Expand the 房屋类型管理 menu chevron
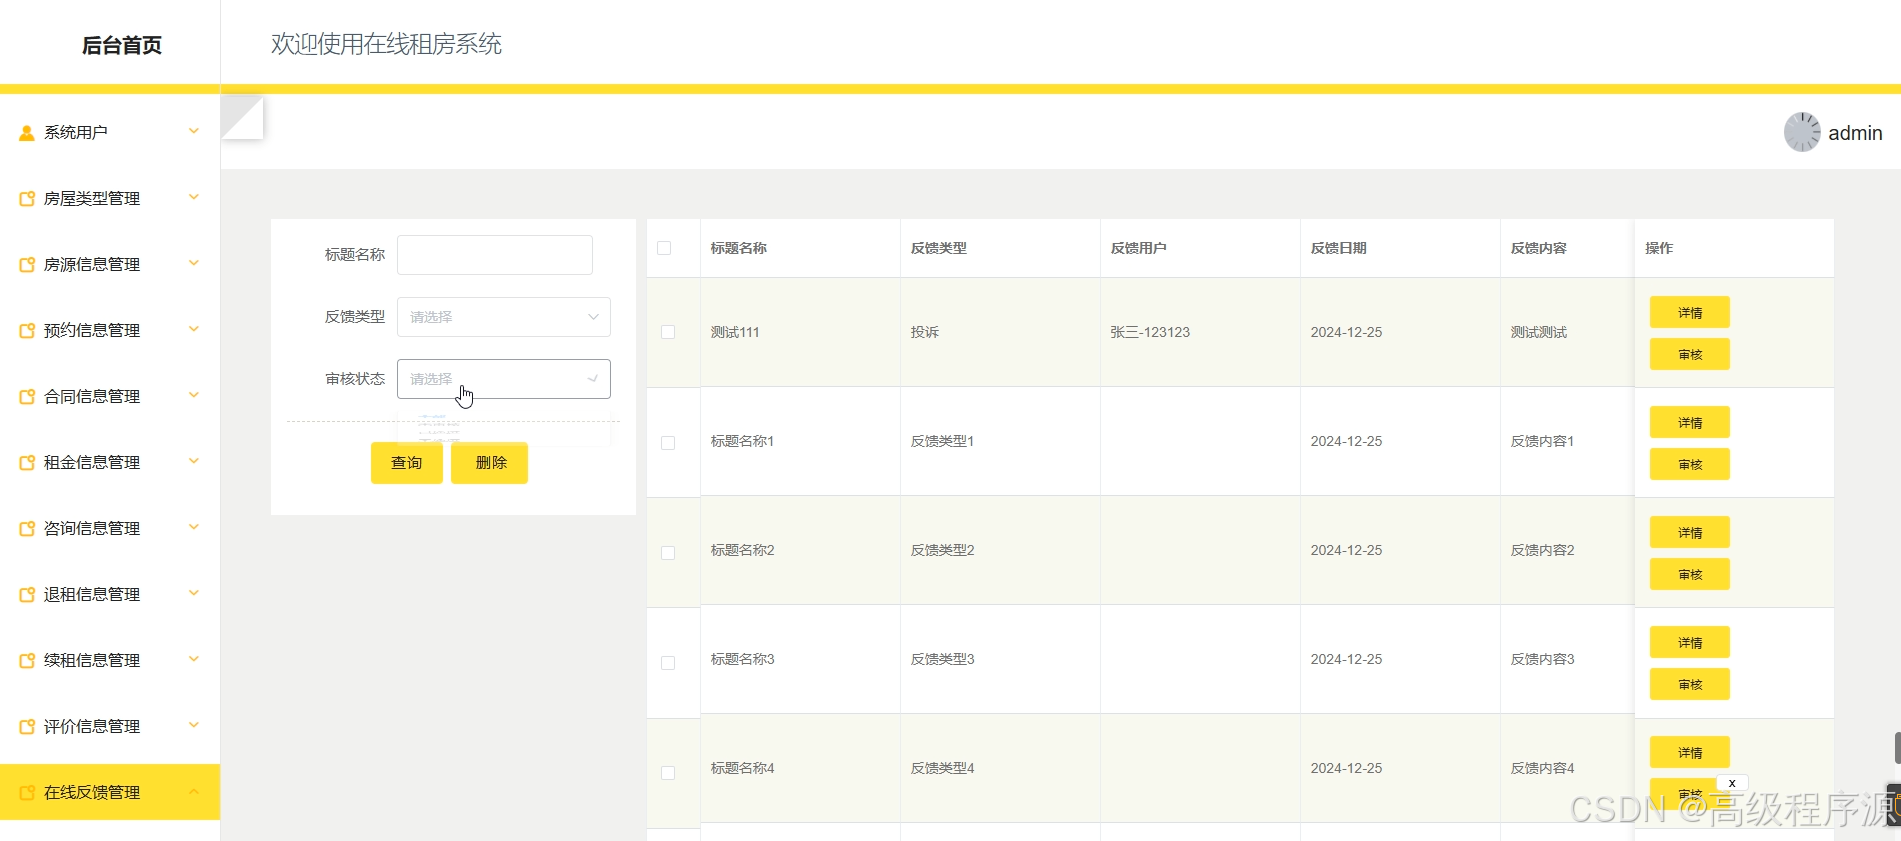The height and width of the screenshot is (841, 1901). coord(194,197)
